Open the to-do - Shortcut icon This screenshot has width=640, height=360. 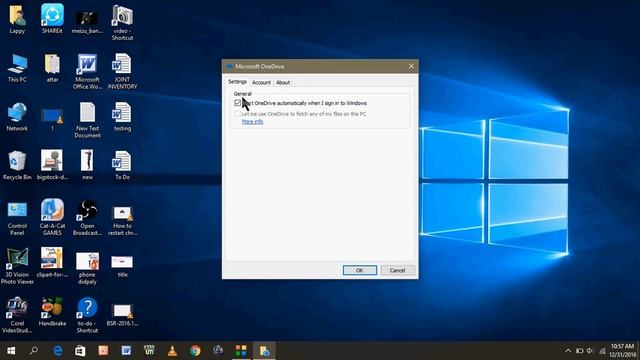(87, 315)
